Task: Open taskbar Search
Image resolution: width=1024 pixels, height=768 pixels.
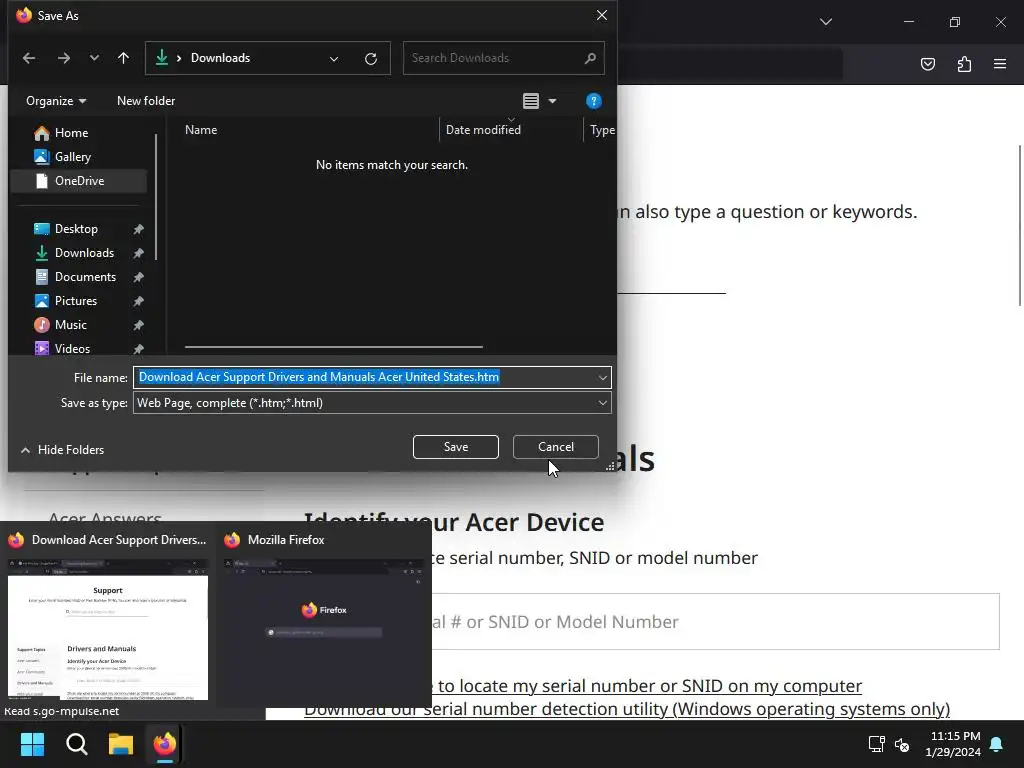Action: pyautogui.click(x=76, y=744)
